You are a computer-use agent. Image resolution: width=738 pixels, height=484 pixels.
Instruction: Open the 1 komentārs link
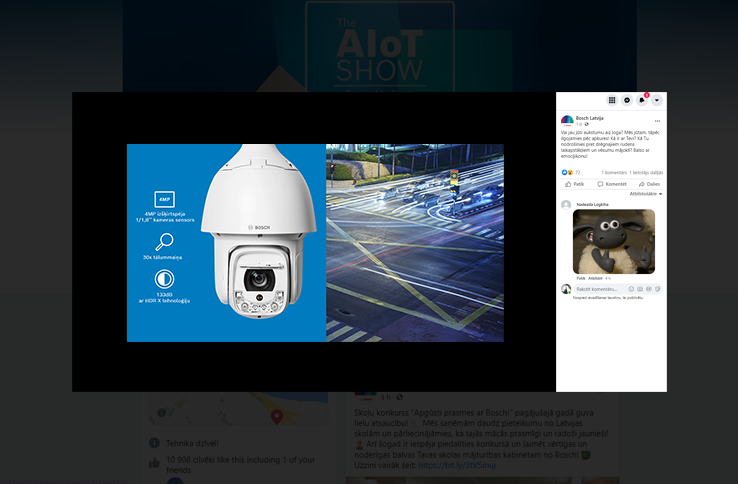pos(615,172)
